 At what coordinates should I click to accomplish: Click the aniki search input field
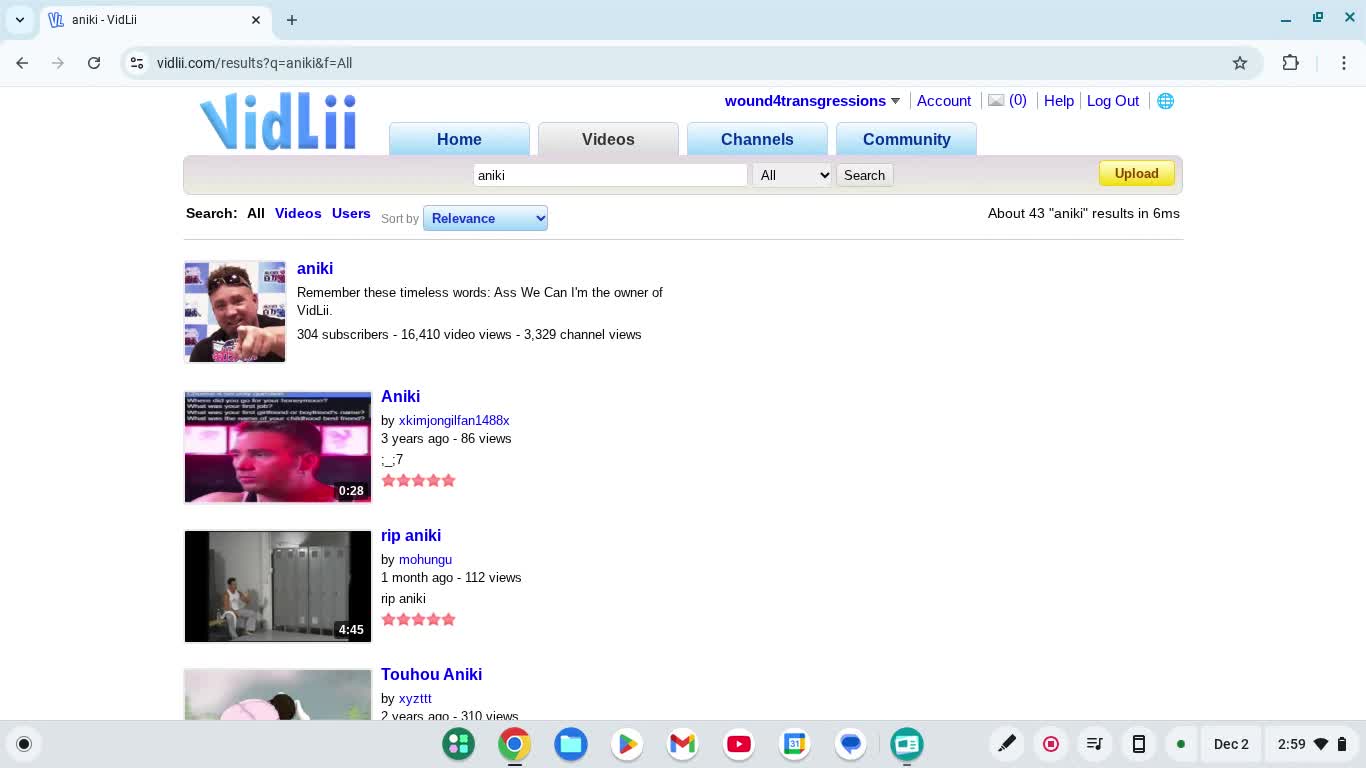[x=610, y=175]
